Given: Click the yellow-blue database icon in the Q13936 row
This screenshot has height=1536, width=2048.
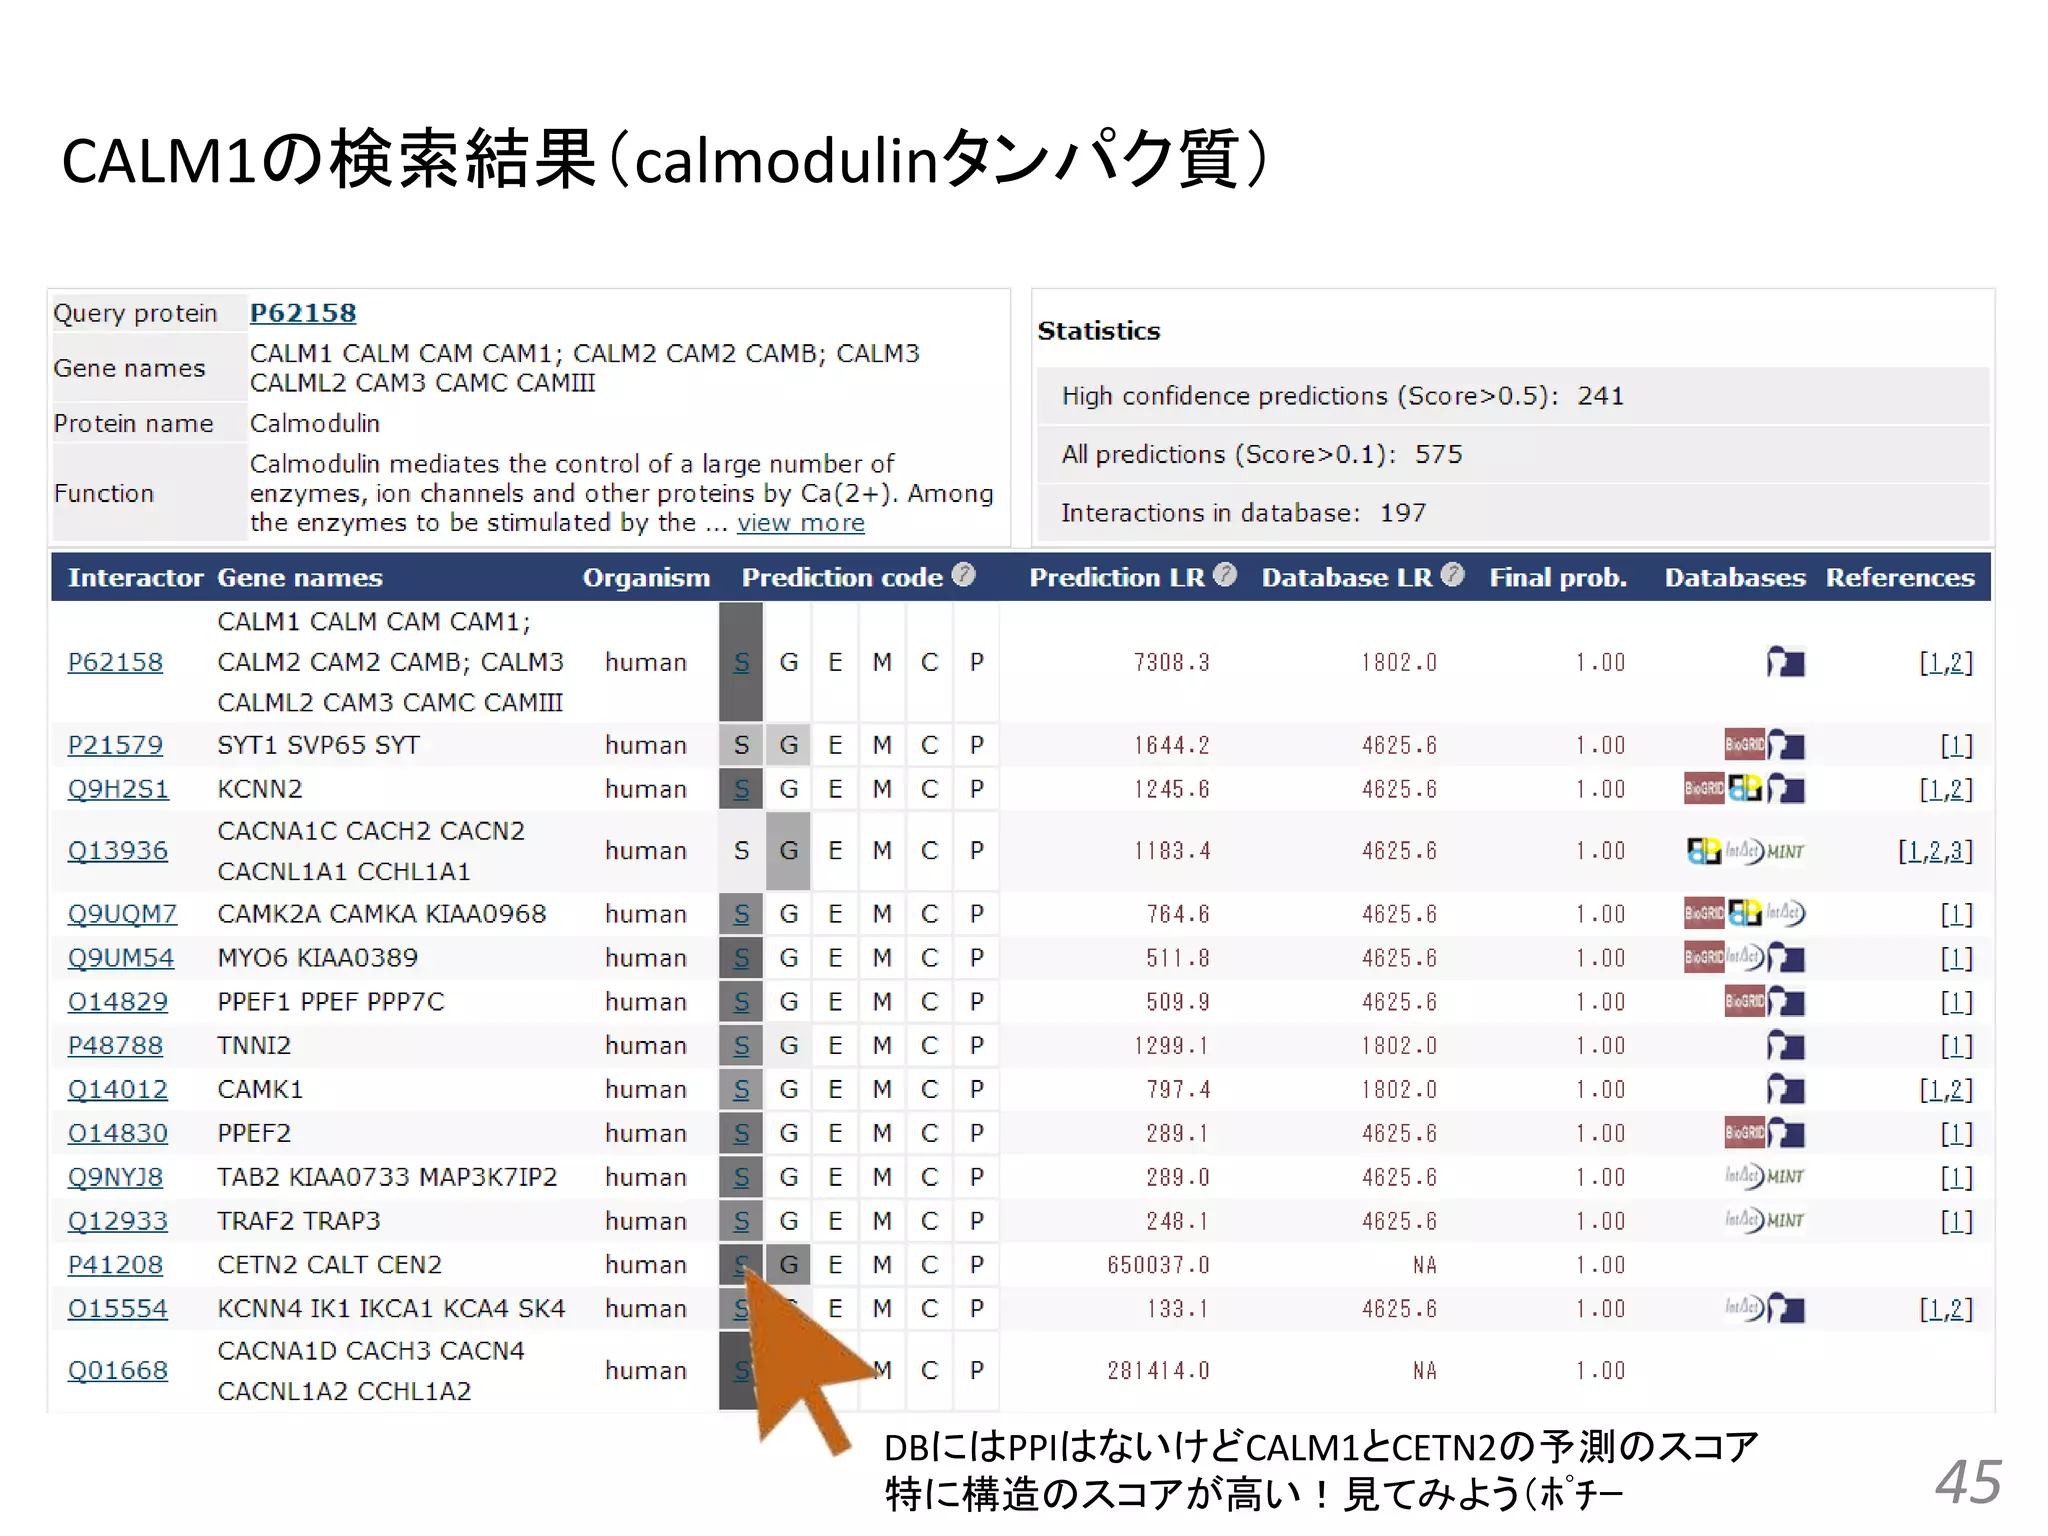Looking at the screenshot, I should pyautogui.click(x=1704, y=851).
